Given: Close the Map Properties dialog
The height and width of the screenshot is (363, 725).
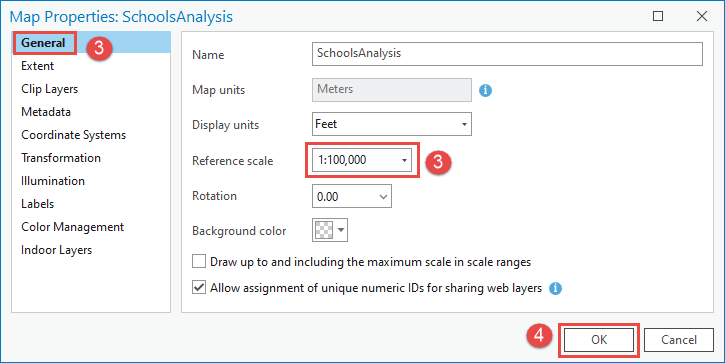Looking at the screenshot, I should point(701,16).
